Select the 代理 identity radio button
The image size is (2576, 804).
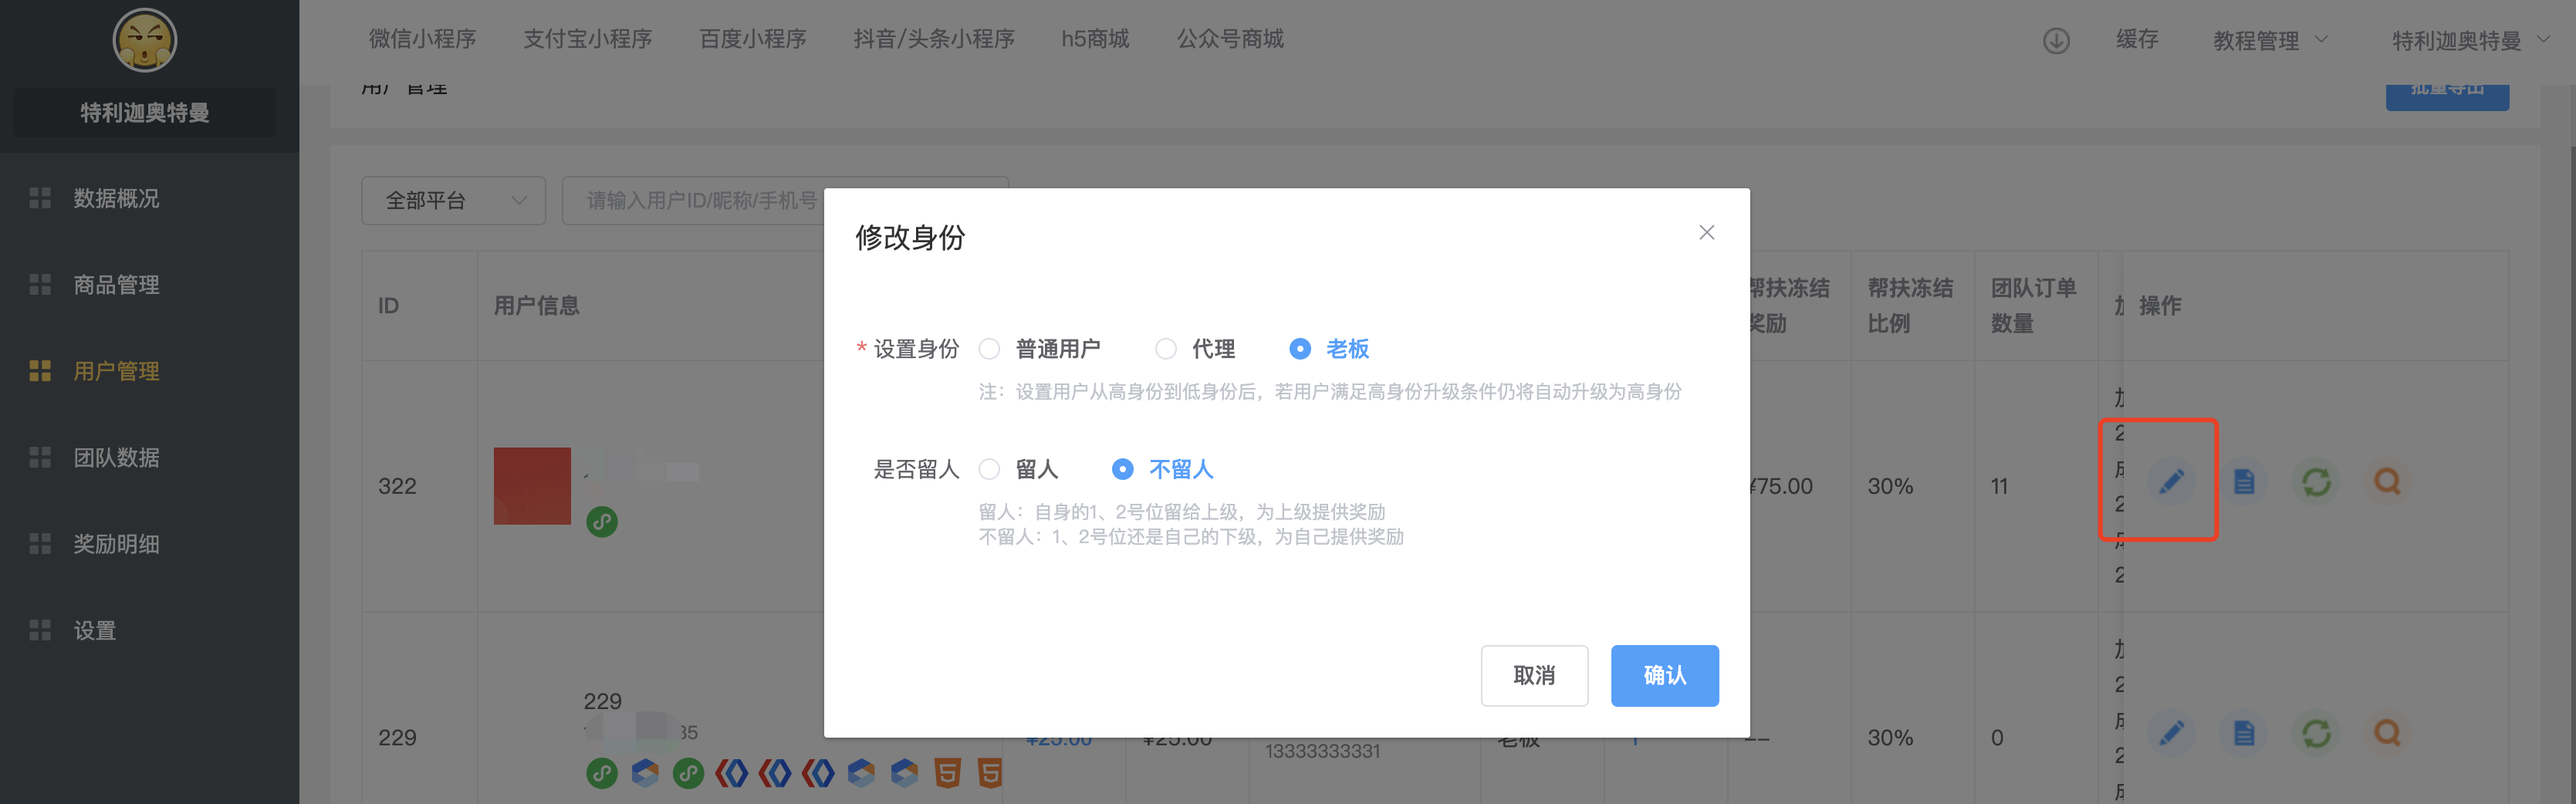click(1165, 349)
